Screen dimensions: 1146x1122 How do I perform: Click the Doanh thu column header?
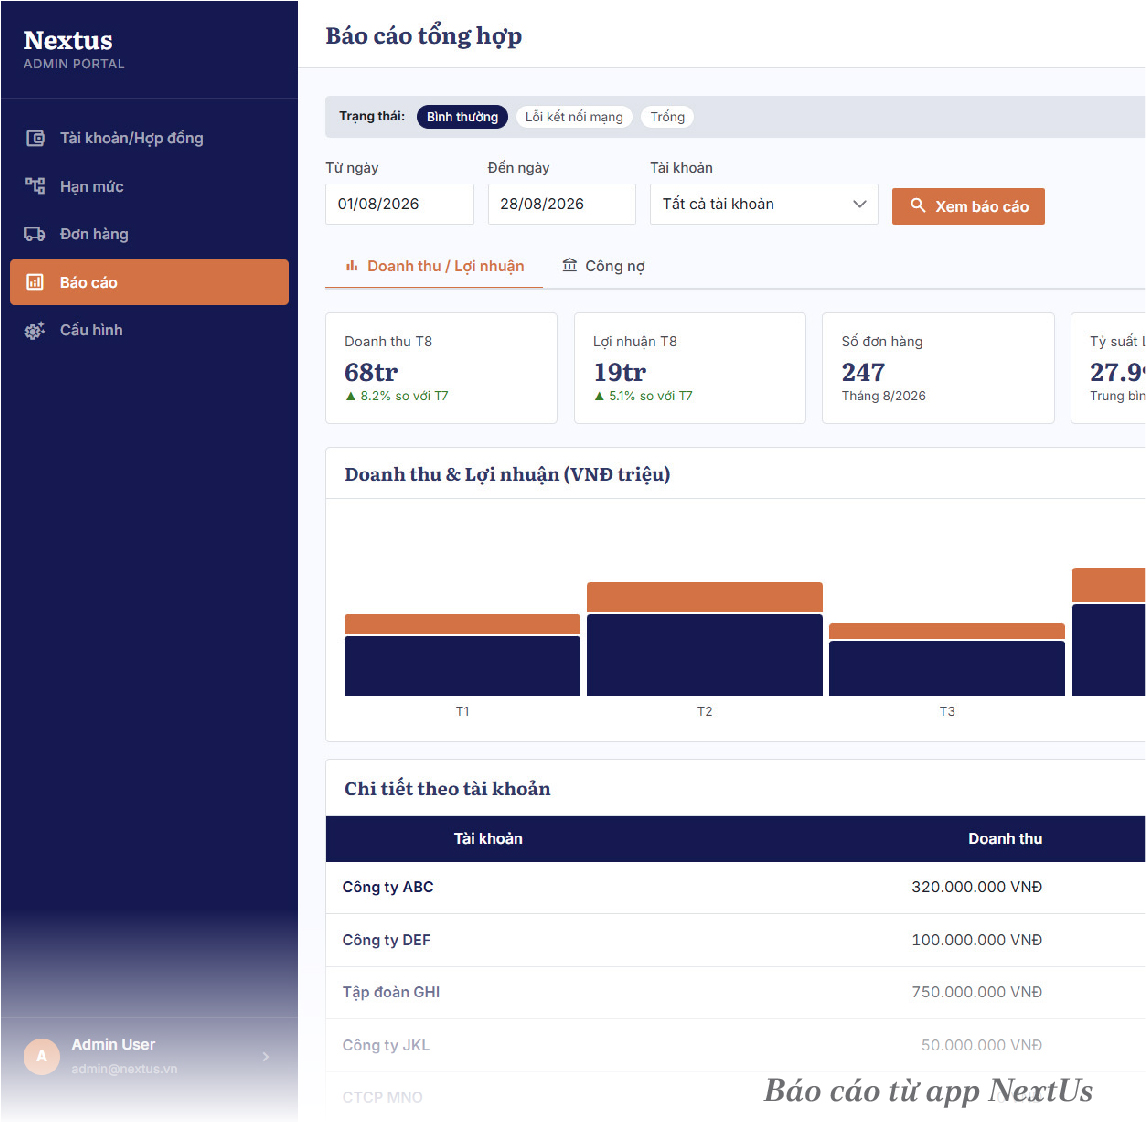pyautogui.click(x=1005, y=839)
